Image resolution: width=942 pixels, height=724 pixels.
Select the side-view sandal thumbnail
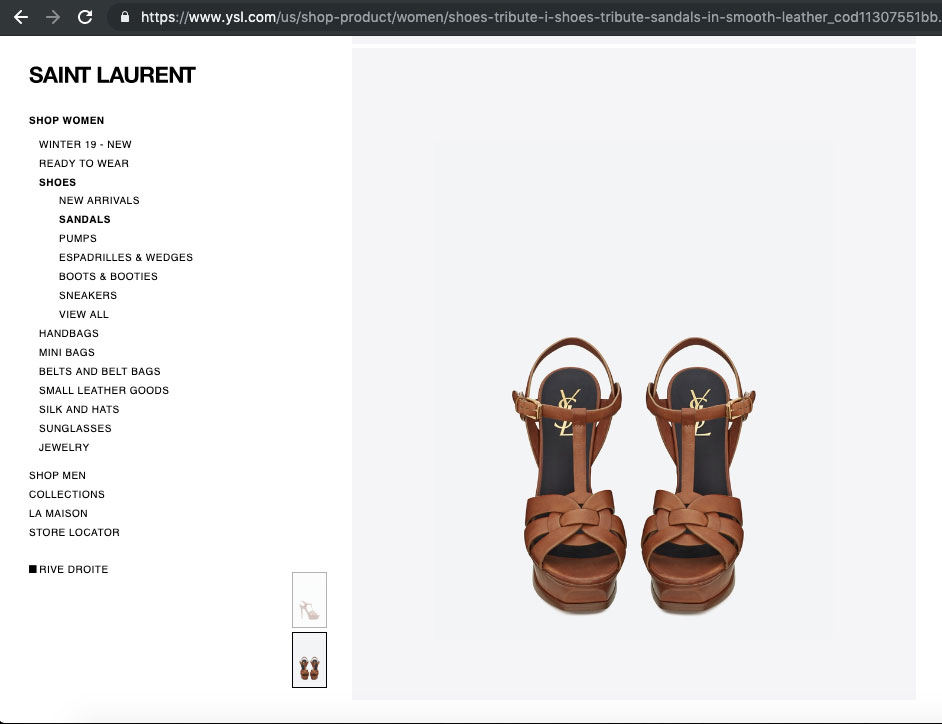click(309, 600)
